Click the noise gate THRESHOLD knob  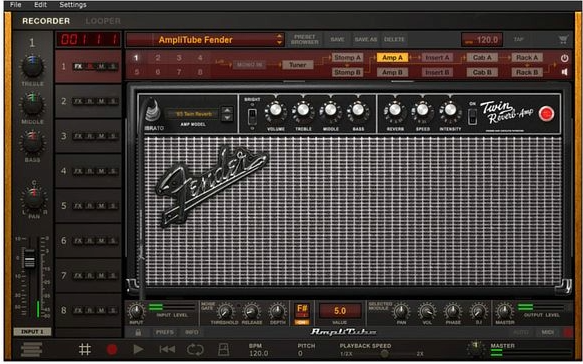pyautogui.click(x=224, y=311)
